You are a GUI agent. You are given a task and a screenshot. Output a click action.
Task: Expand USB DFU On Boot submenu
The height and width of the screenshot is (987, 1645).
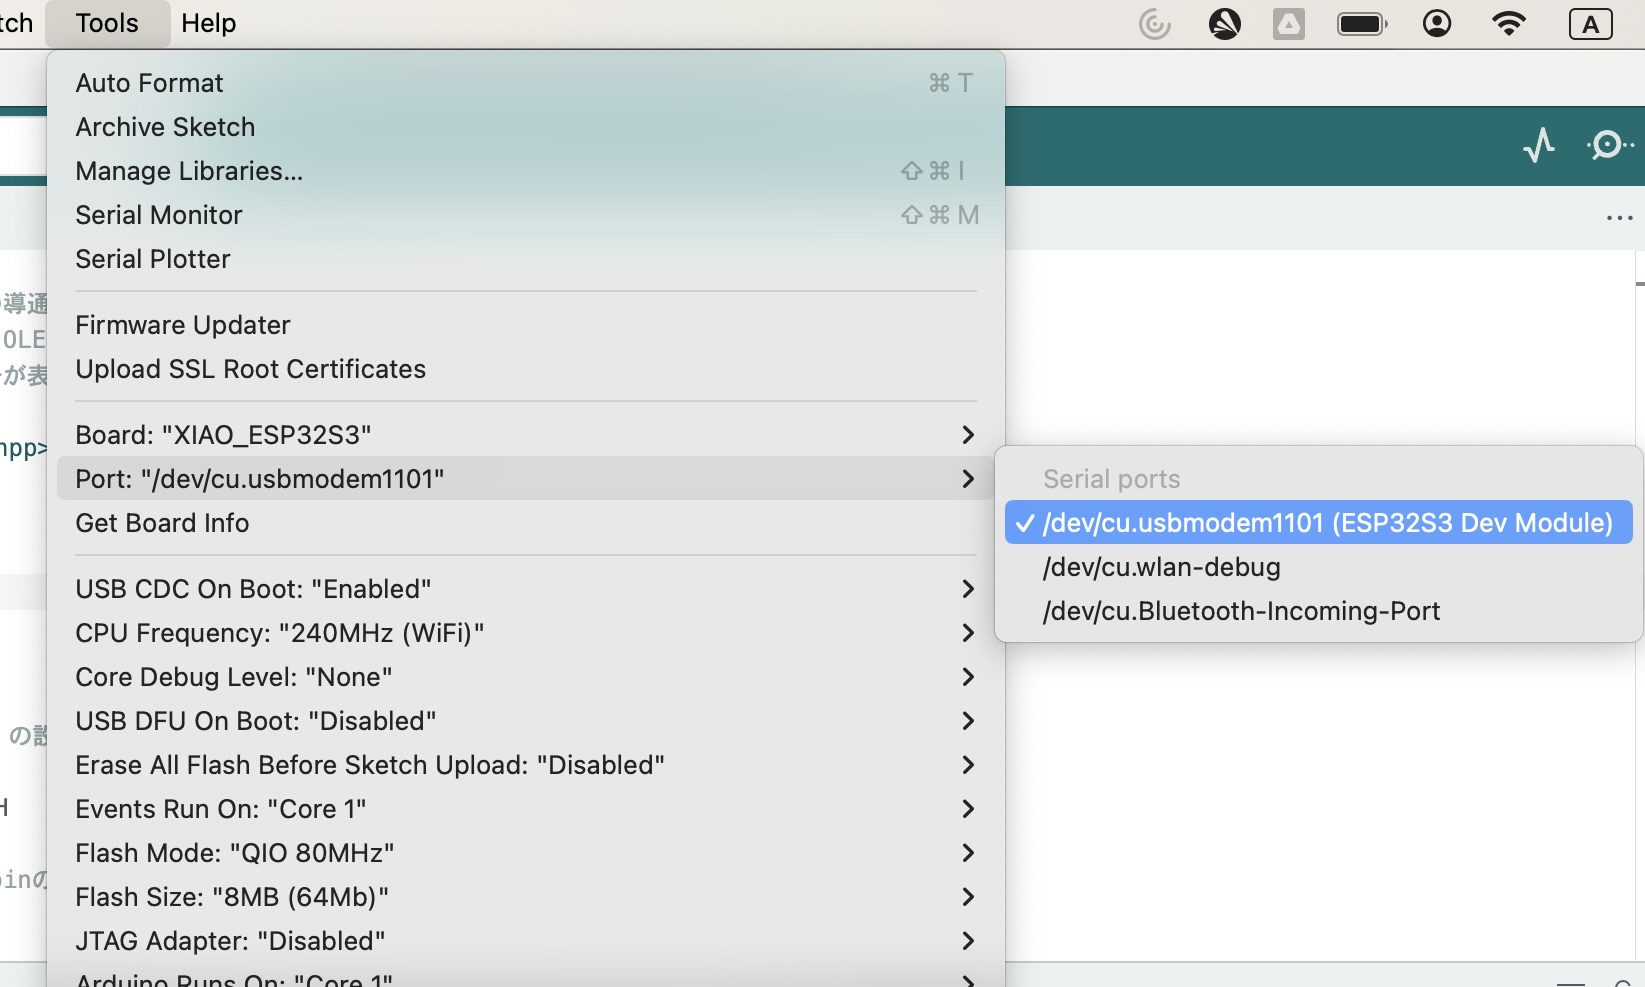pos(526,721)
